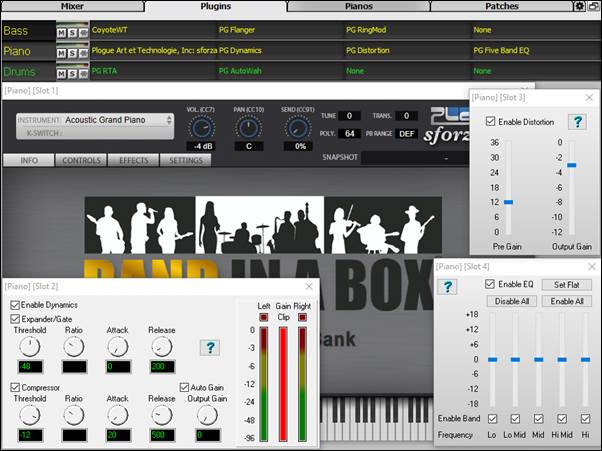Click Compressor Attack knob
Screen dimensions: 602x451
(x=118, y=415)
